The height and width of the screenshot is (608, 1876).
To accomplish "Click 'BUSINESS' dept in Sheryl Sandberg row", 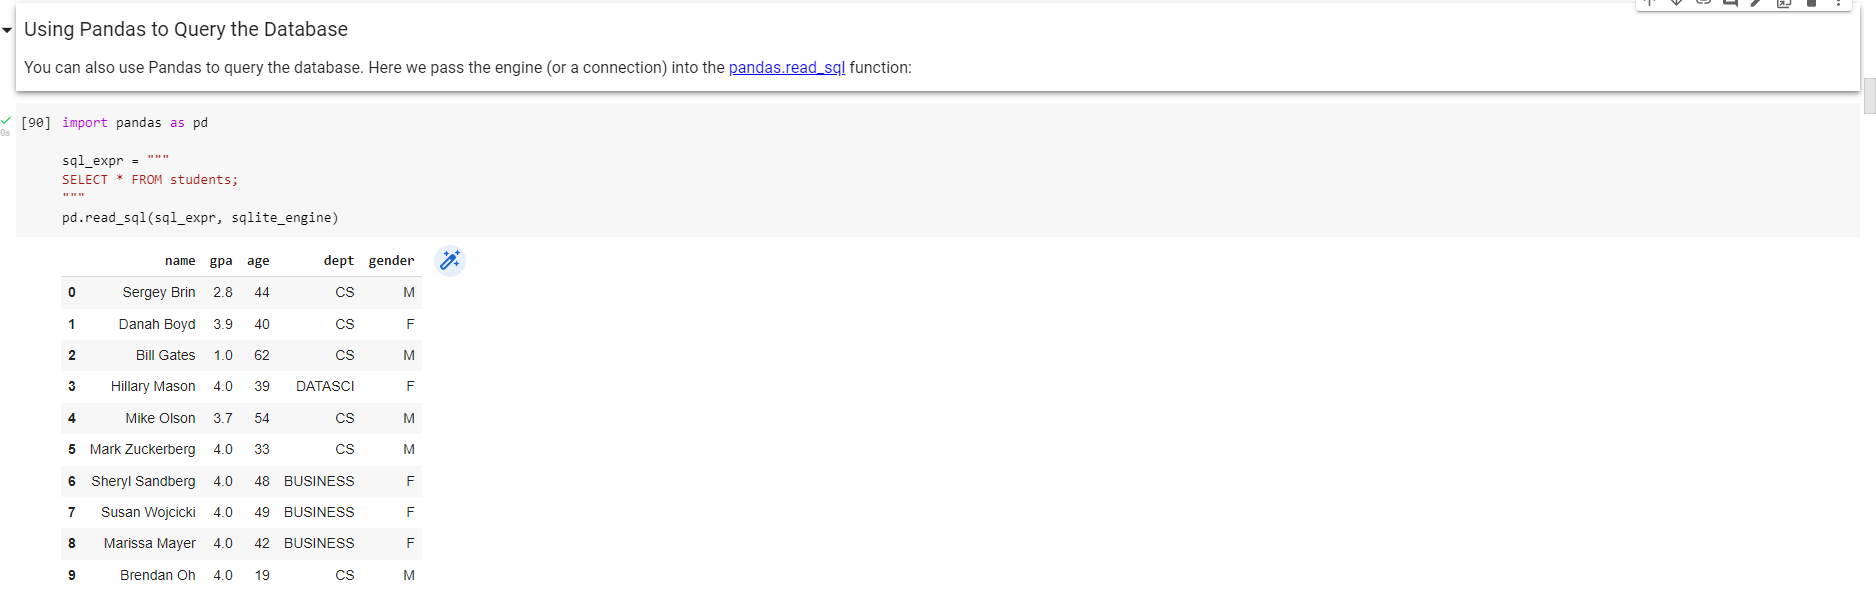I will click(319, 481).
